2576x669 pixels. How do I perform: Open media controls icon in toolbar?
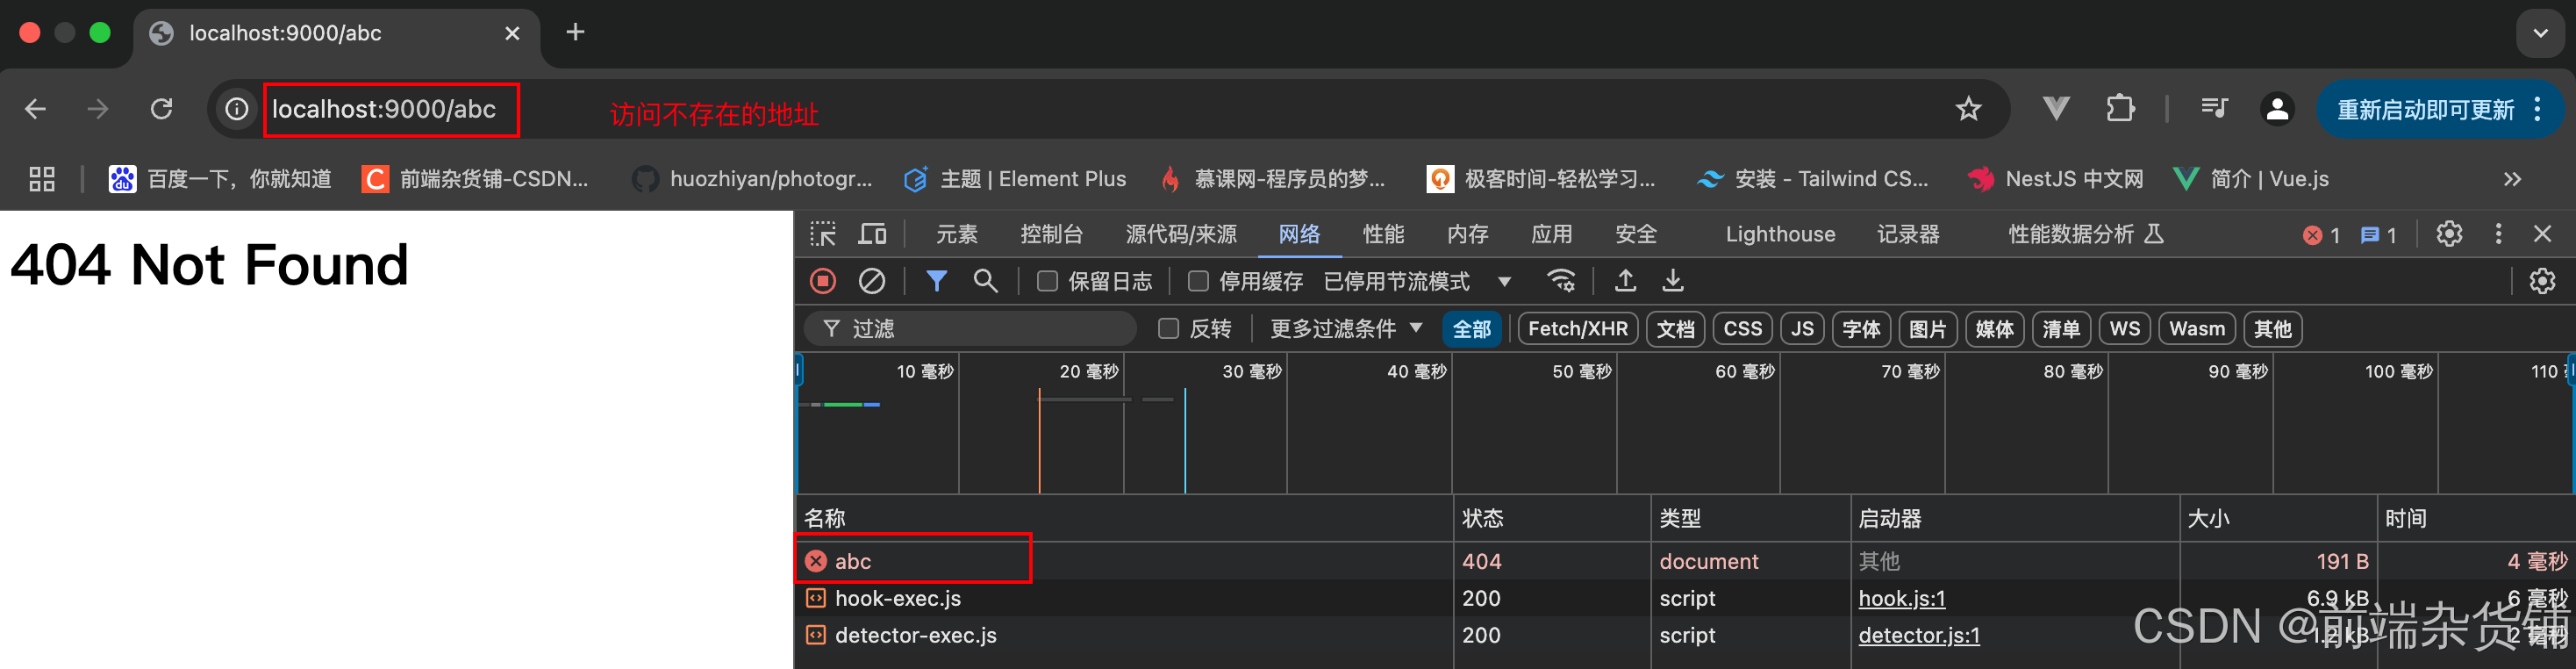tap(2214, 108)
